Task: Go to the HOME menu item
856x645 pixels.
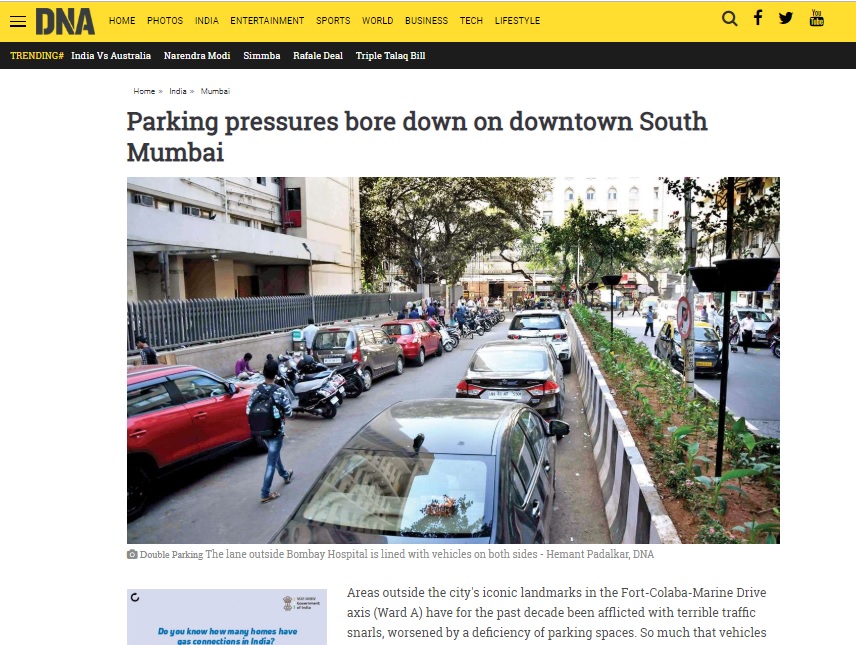Action: tap(122, 21)
